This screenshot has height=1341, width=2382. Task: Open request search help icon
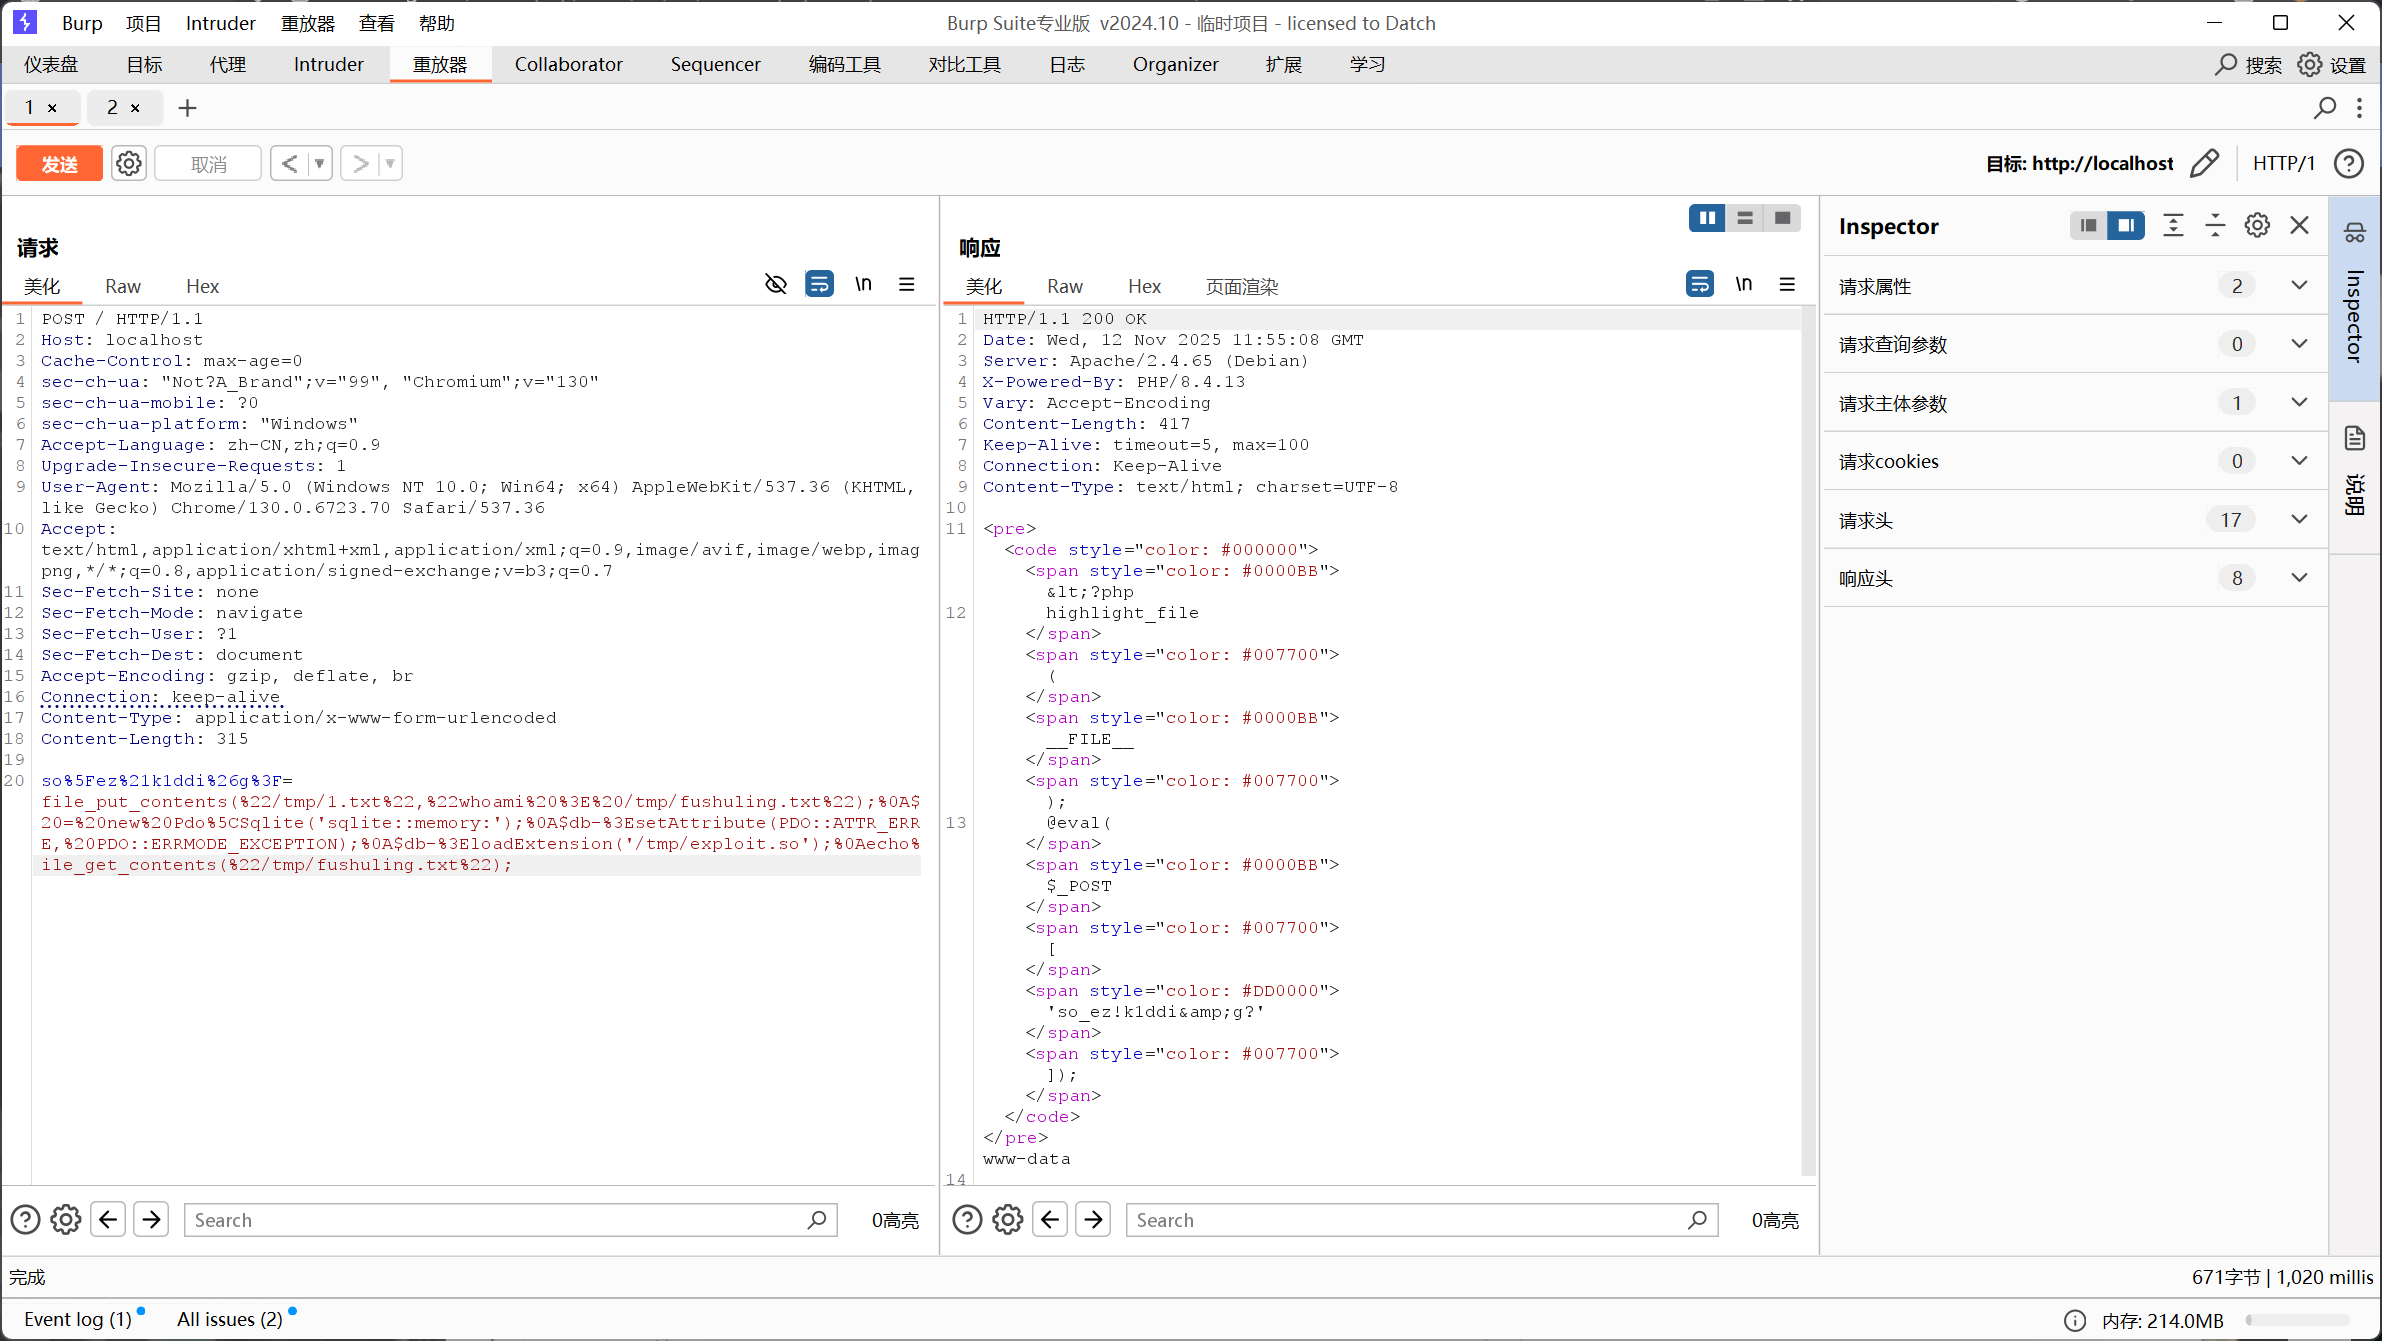(x=25, y=1220)
